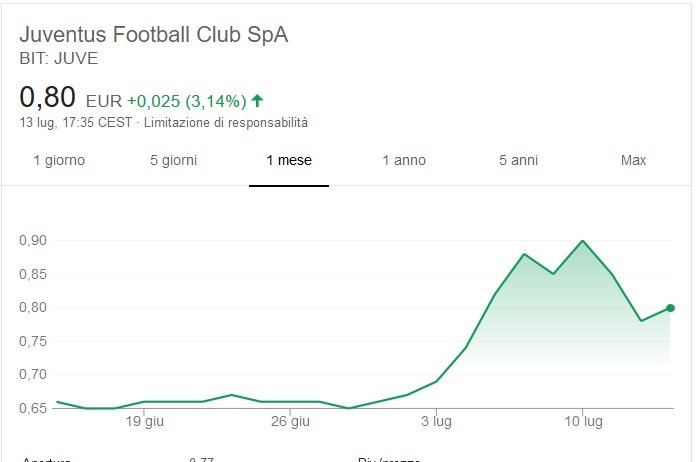Switch to the 5 giorni range

pos(173,161)
